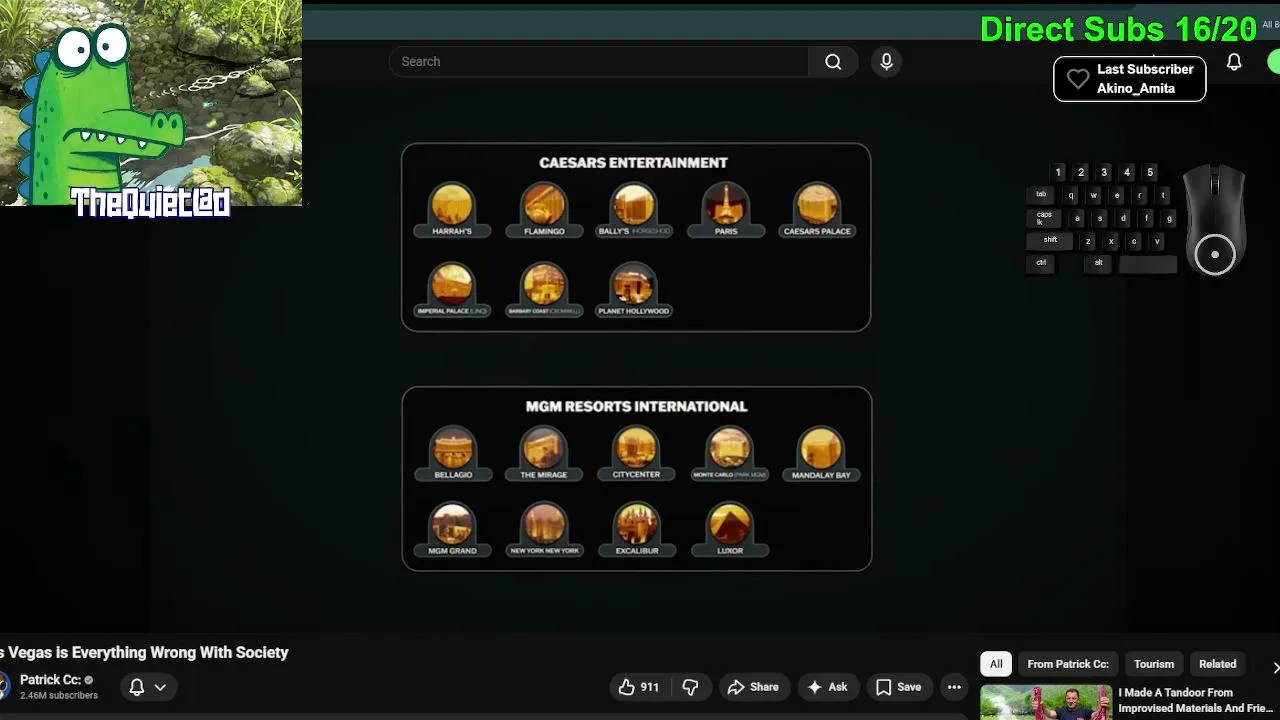
Task: Activate voice search microphone
Action: [x=886, y=62]
